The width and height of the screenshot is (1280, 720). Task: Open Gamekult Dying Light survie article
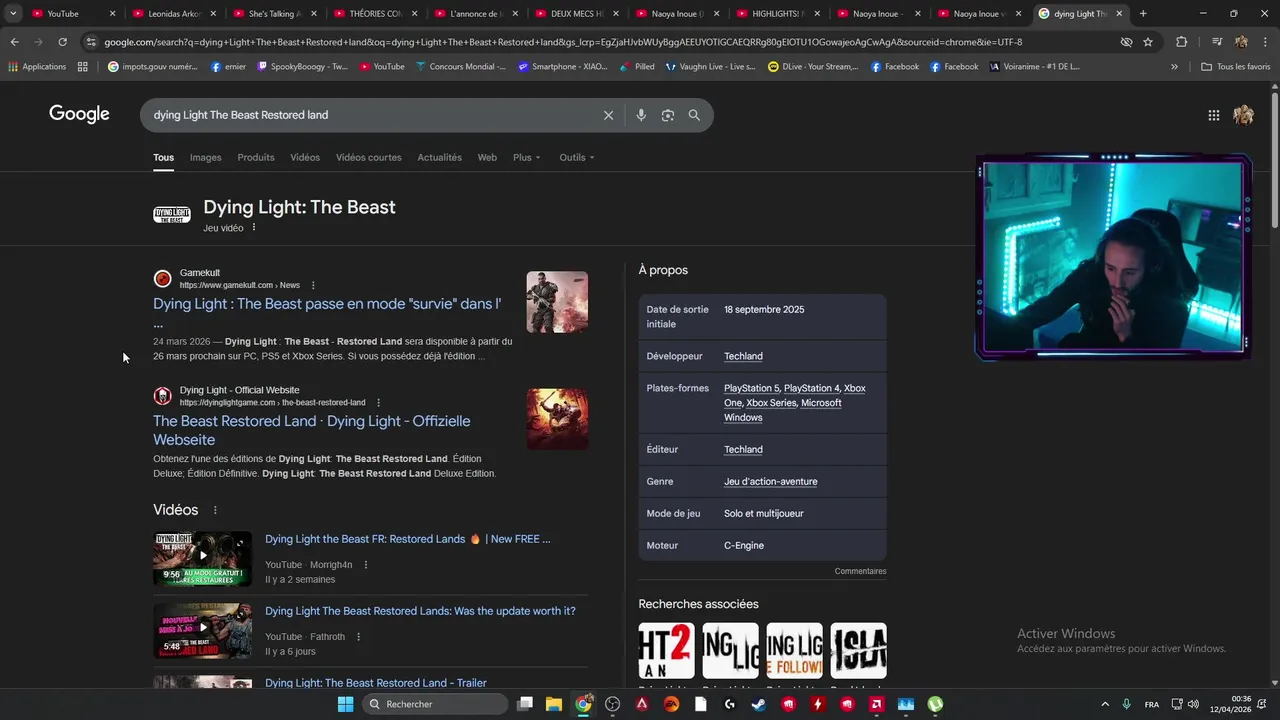(327, 303)
